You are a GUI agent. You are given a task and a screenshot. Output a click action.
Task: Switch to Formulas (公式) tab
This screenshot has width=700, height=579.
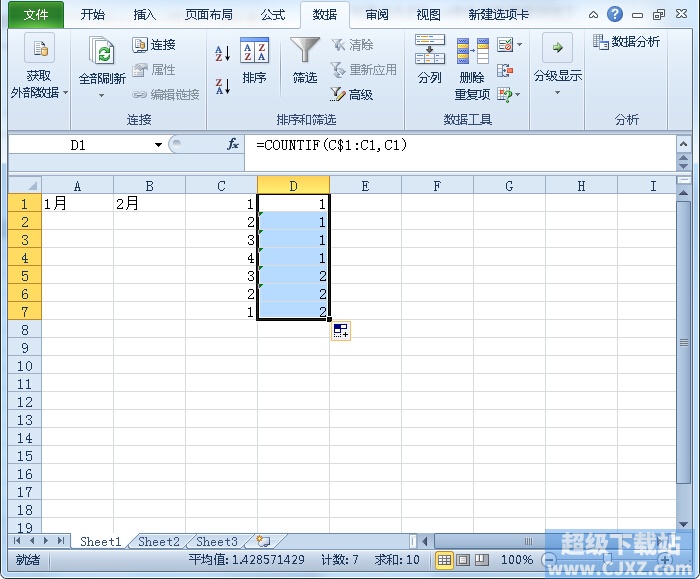click(x=273, y=15)
